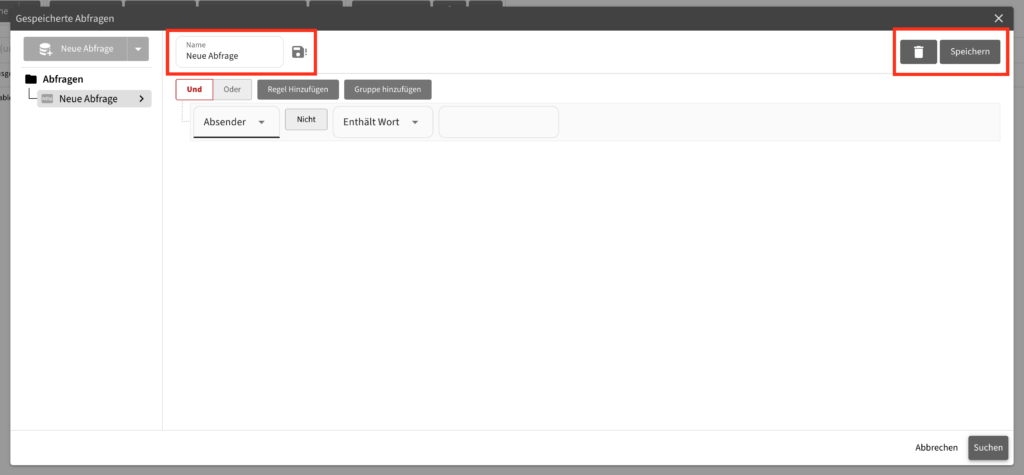Close the Gespeicherte Abfragen dialog

point(998,18)
